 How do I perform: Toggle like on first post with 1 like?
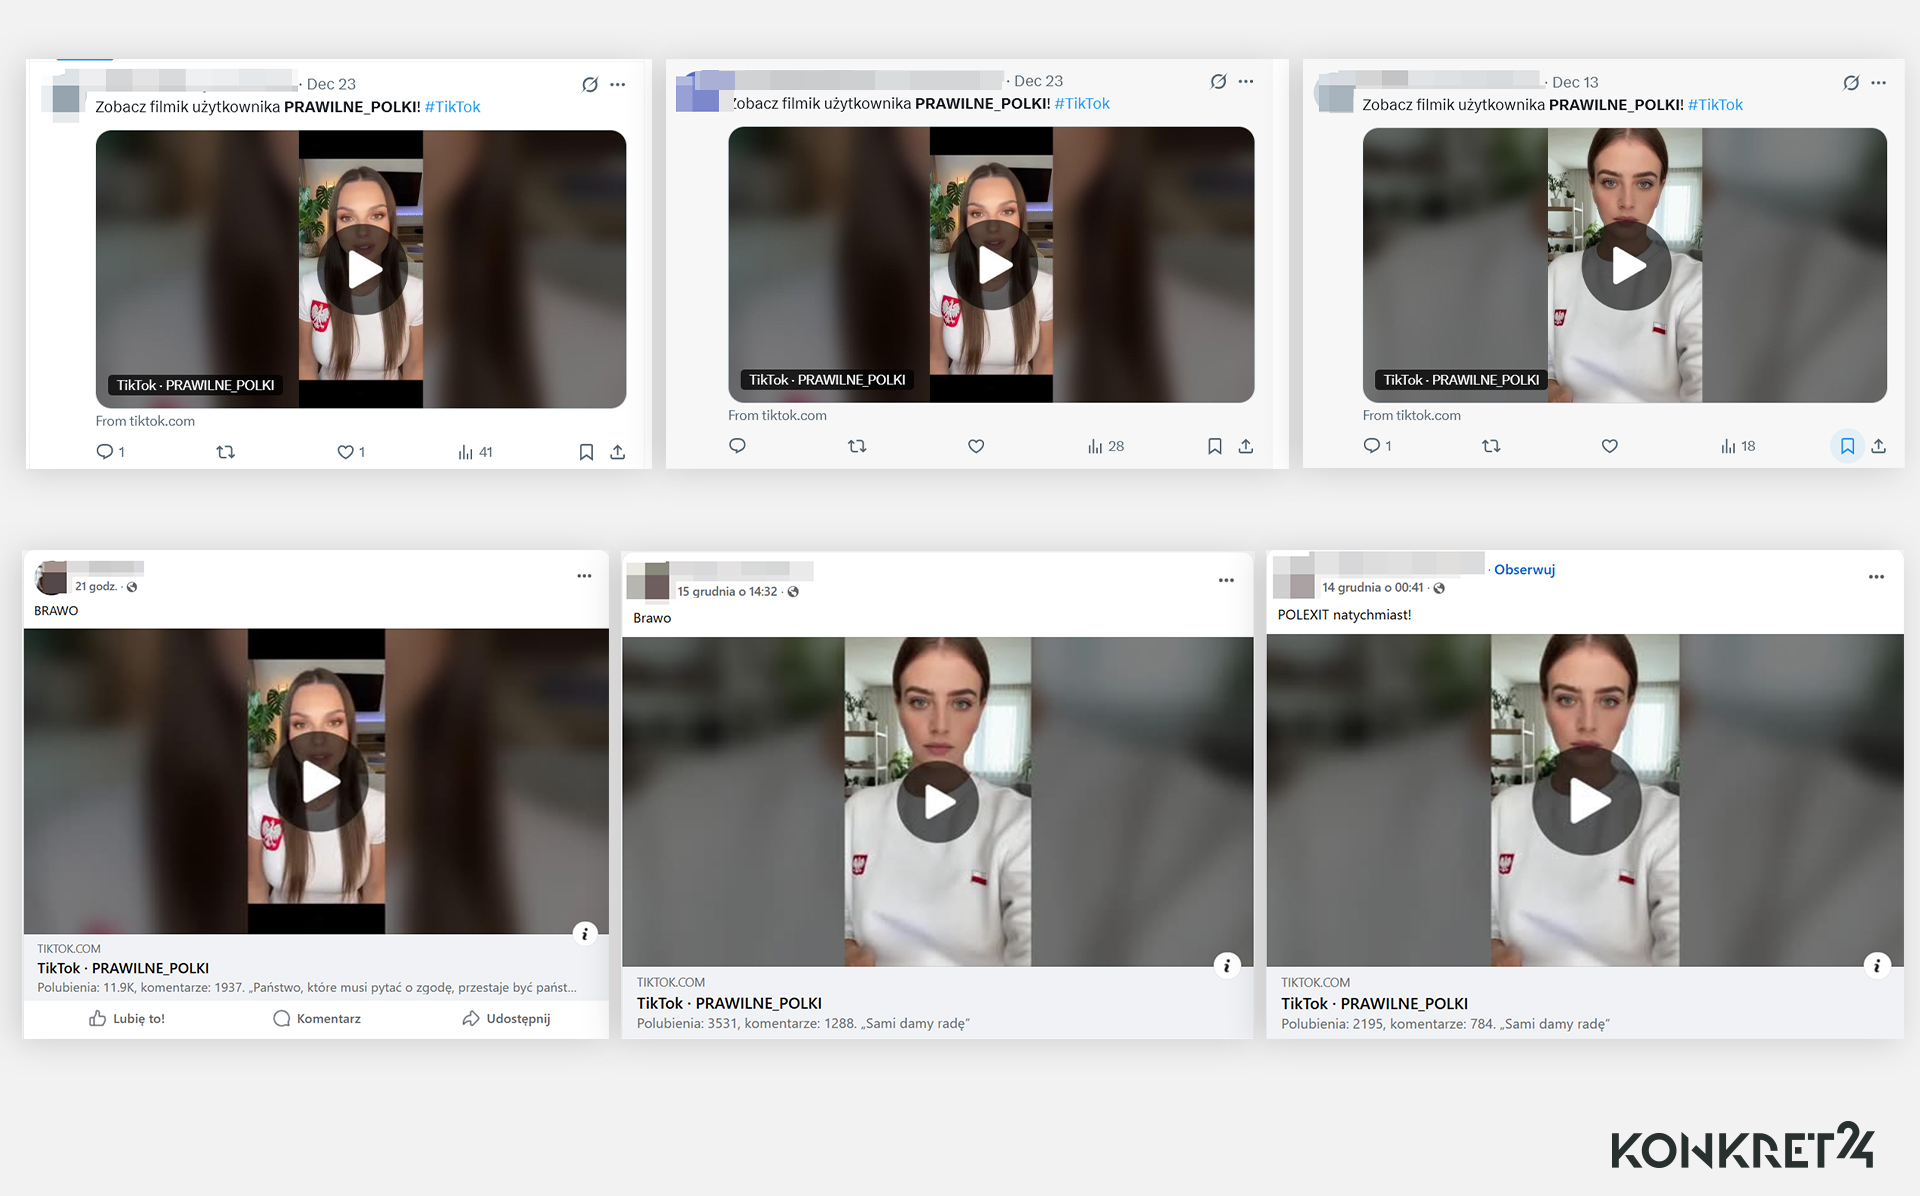click(x=345, y=452)
